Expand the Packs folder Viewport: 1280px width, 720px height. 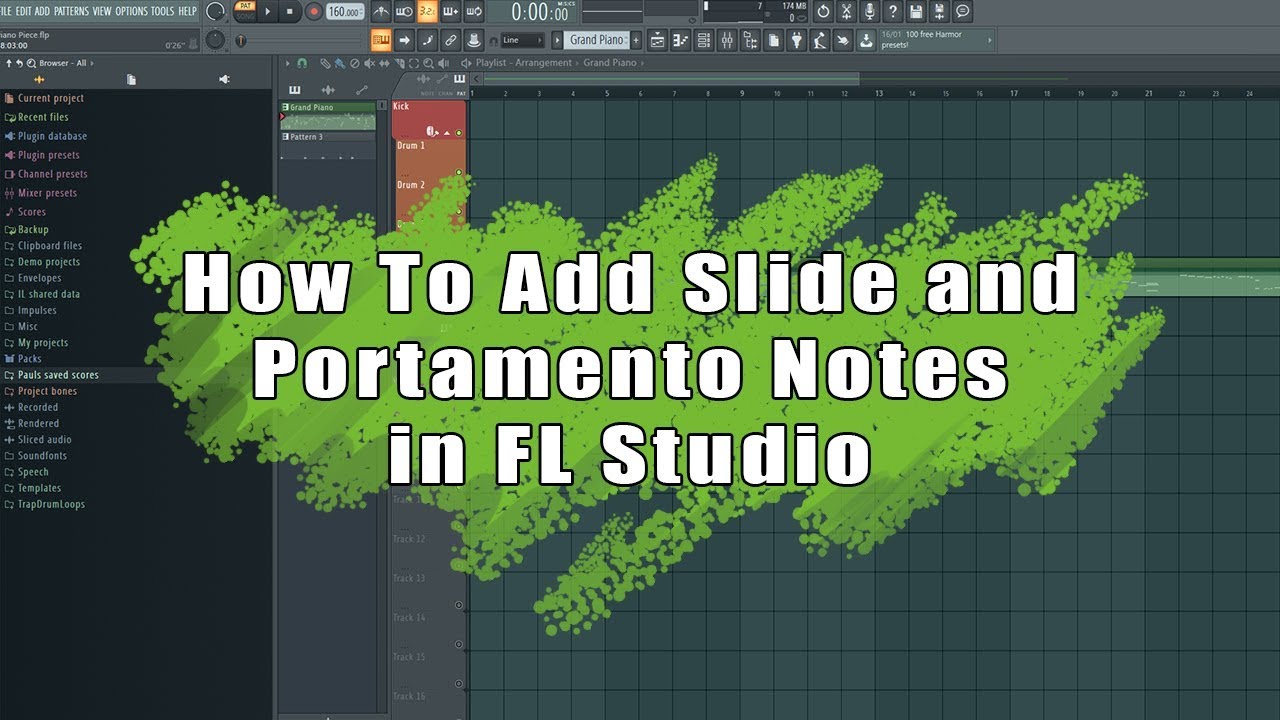(29, 358)
